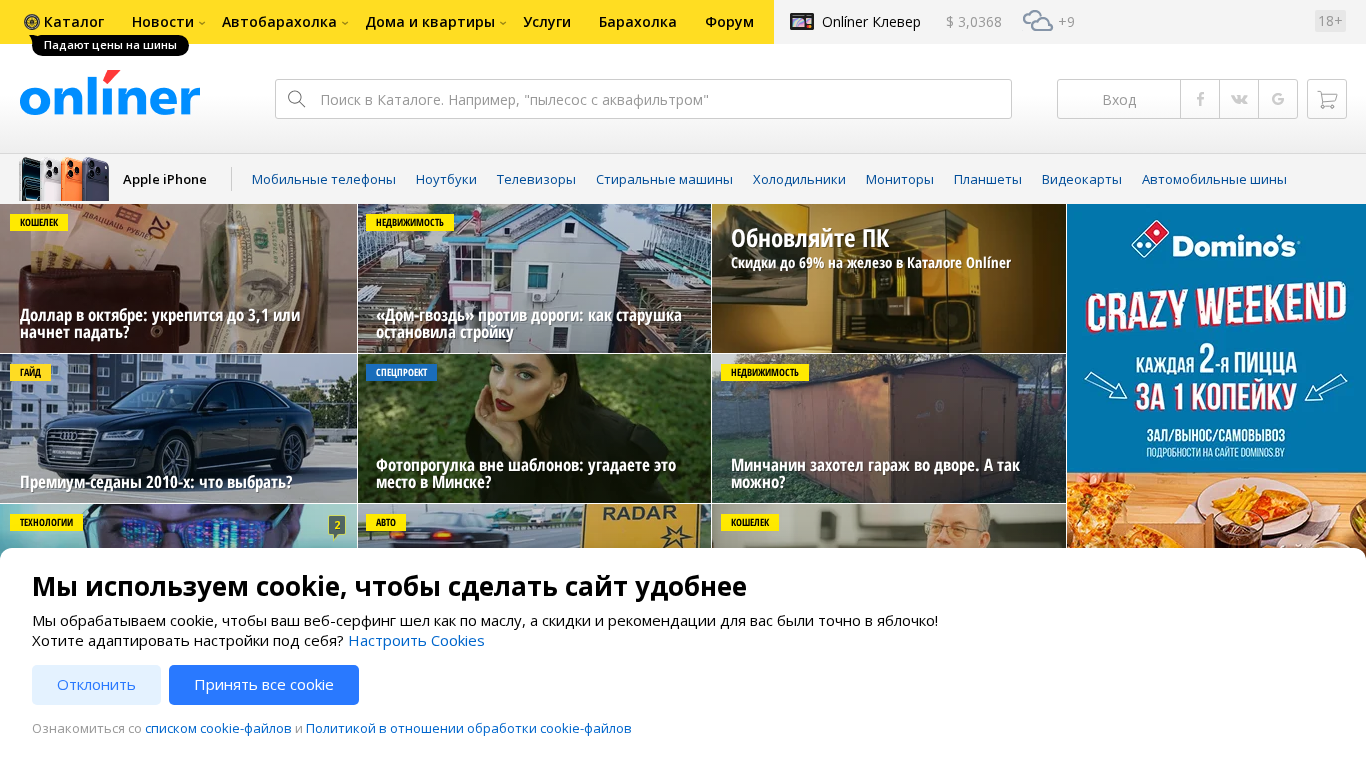This screenshot has width=1366, height=768.
Task: Open «Дом-гвоздь» против дороги article
Action: point(534,279)
